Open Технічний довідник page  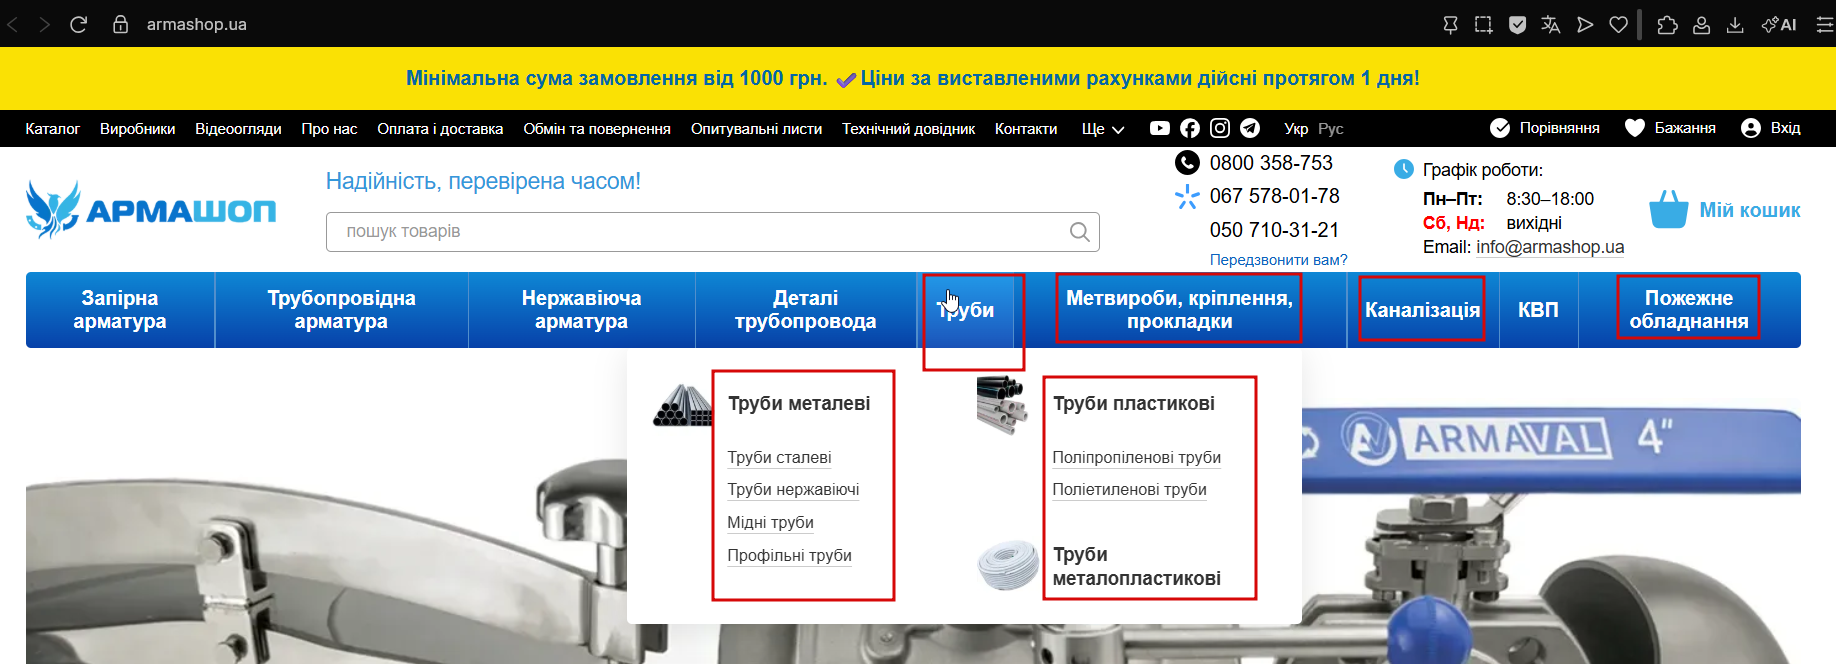(908, 129)
